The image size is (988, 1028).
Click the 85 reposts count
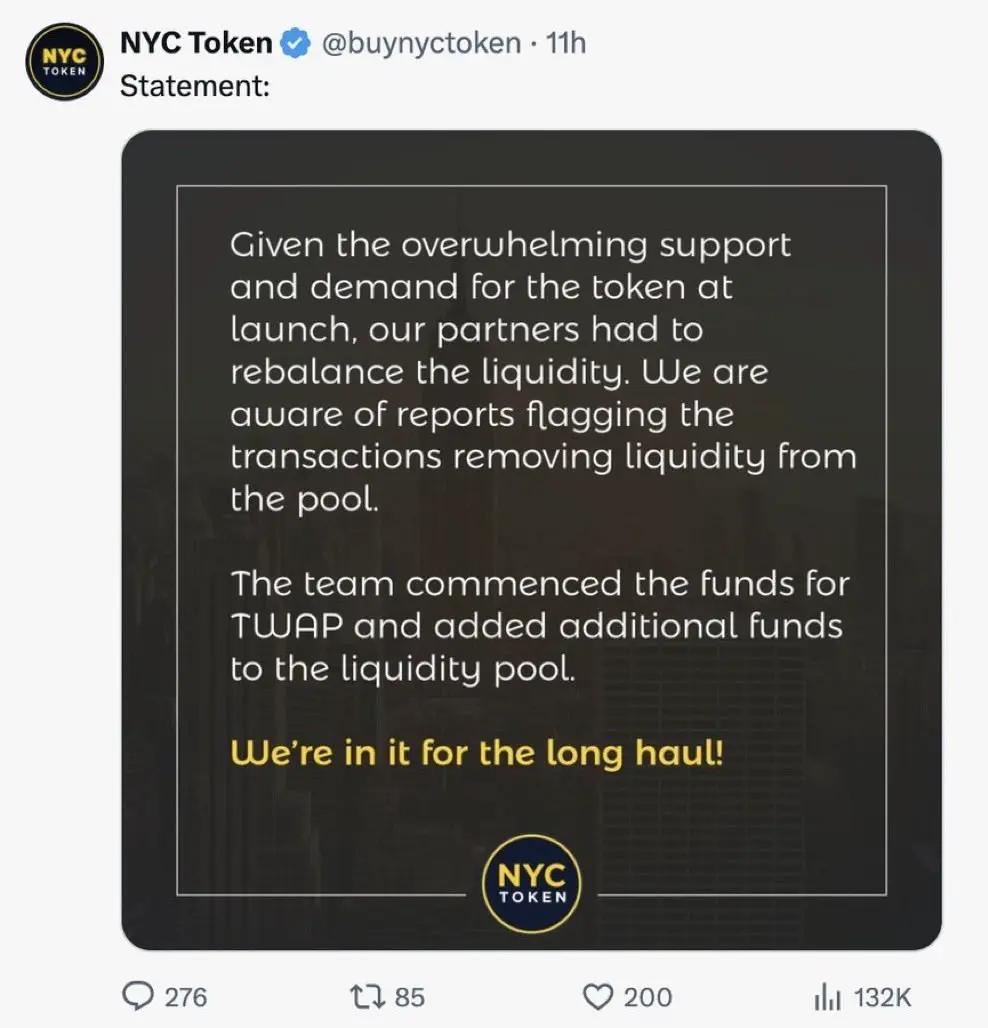click(410, 997)
